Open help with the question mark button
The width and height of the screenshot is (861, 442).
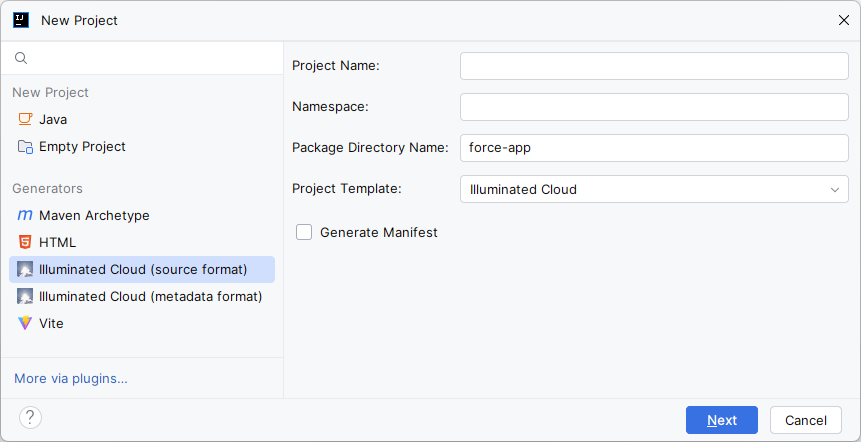30,417
